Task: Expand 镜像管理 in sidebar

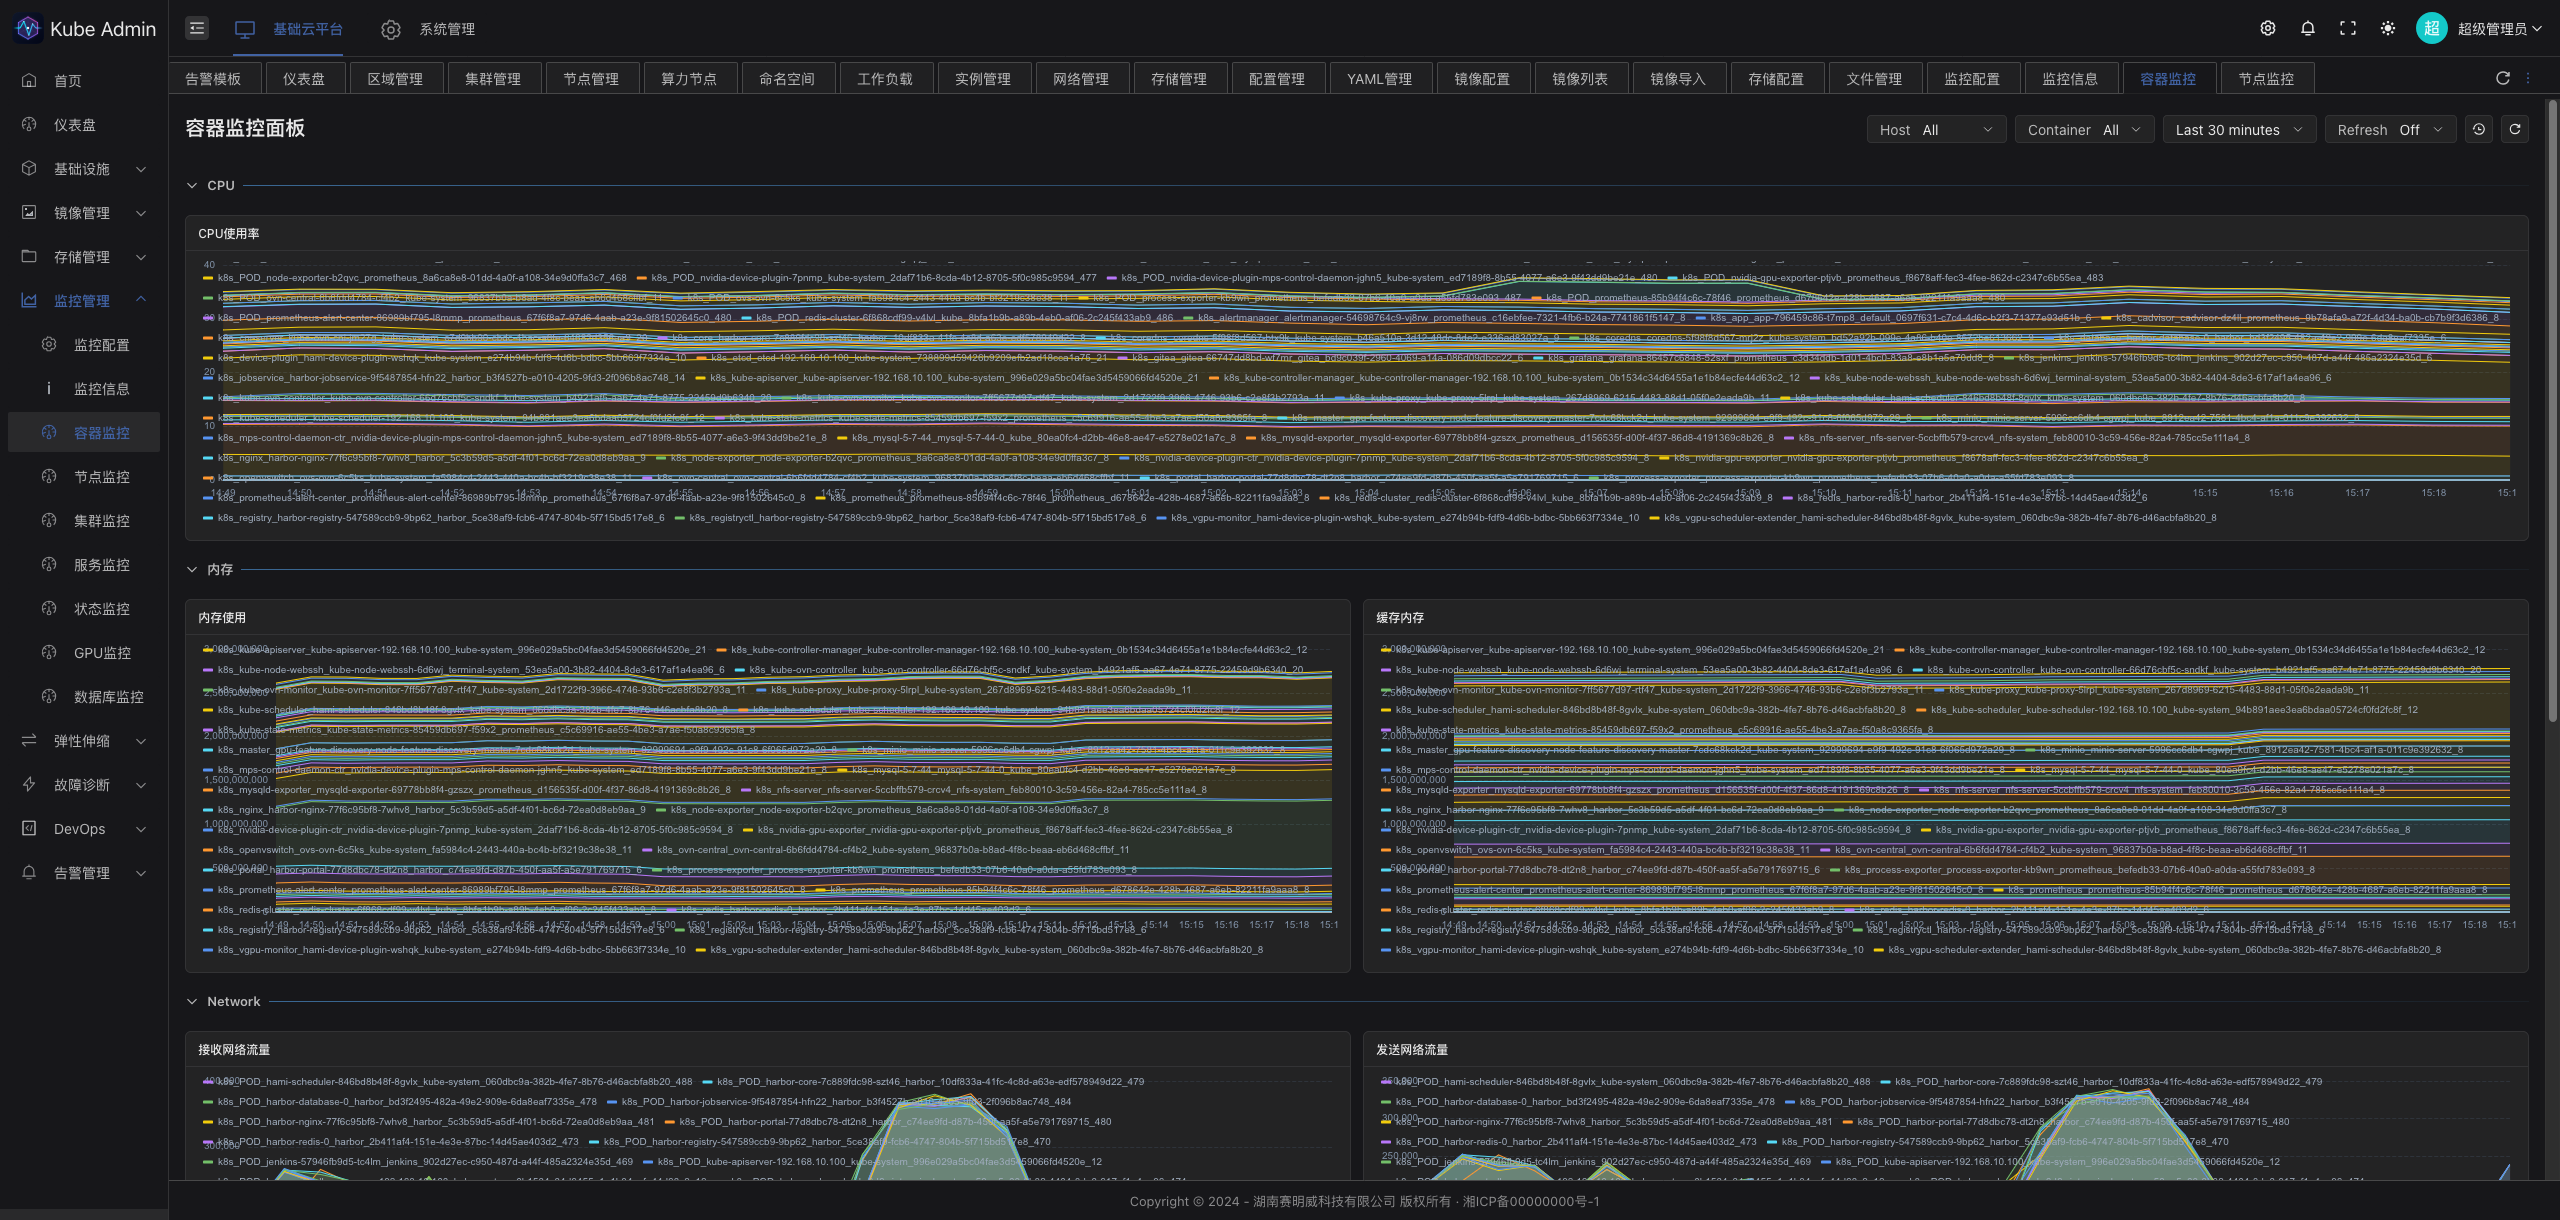Action: tap(84, 213)
